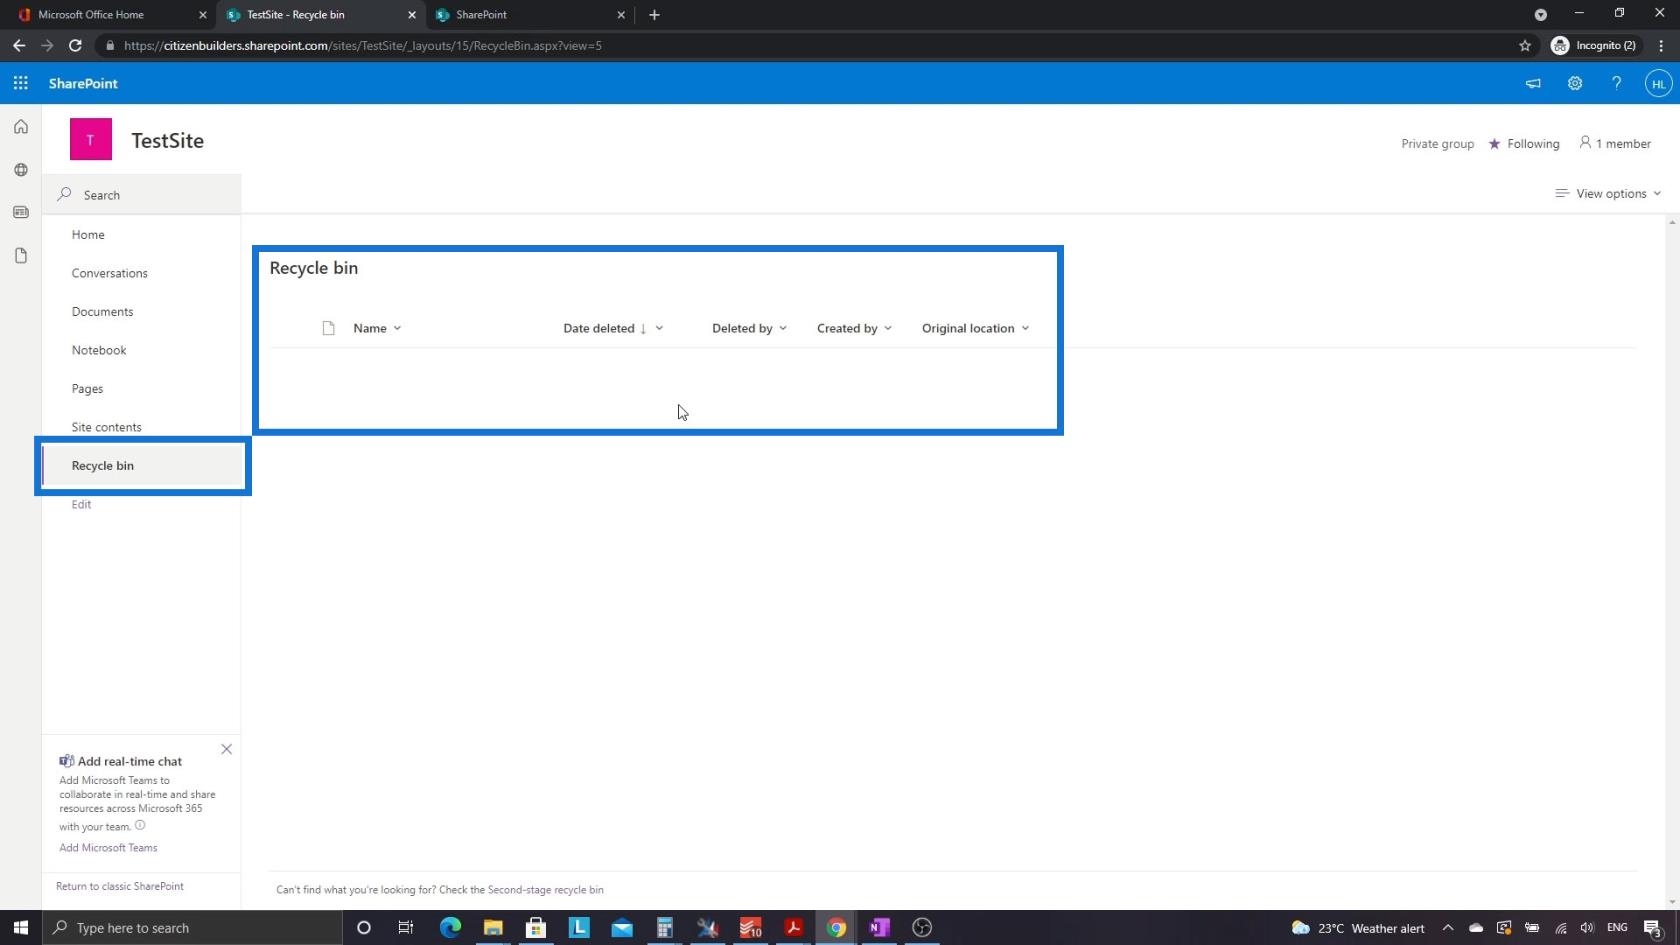Launch Microsoft Edge from taskbar
This screenshot has width=1680, height=945.
[x=450, y=928]
